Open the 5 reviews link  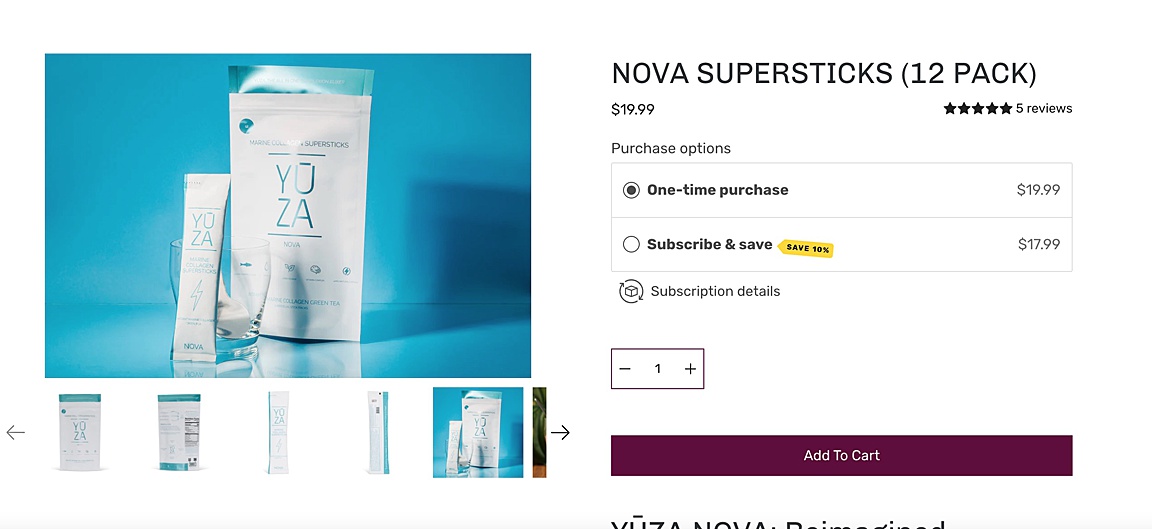pos(1044,109)
